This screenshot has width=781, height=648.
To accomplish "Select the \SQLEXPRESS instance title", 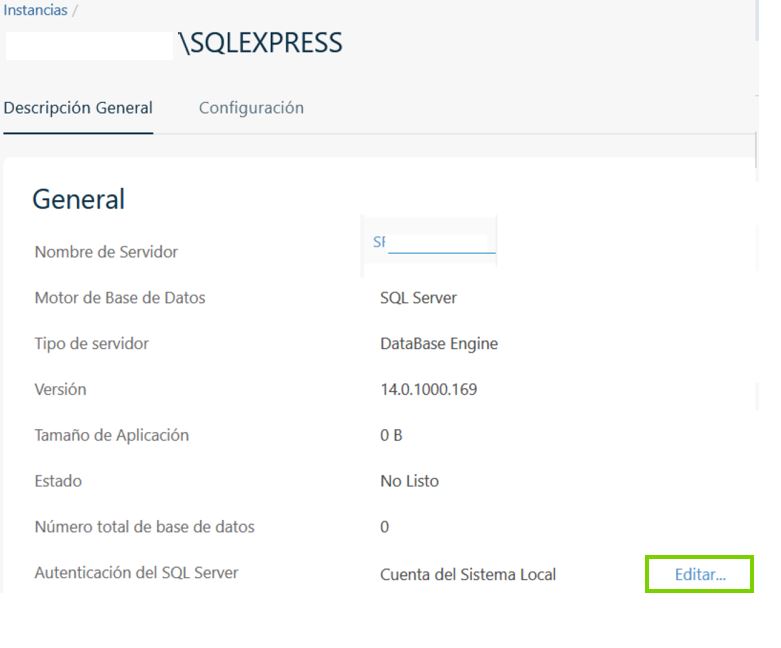I will pyautogui.click(x=261, y=43).
